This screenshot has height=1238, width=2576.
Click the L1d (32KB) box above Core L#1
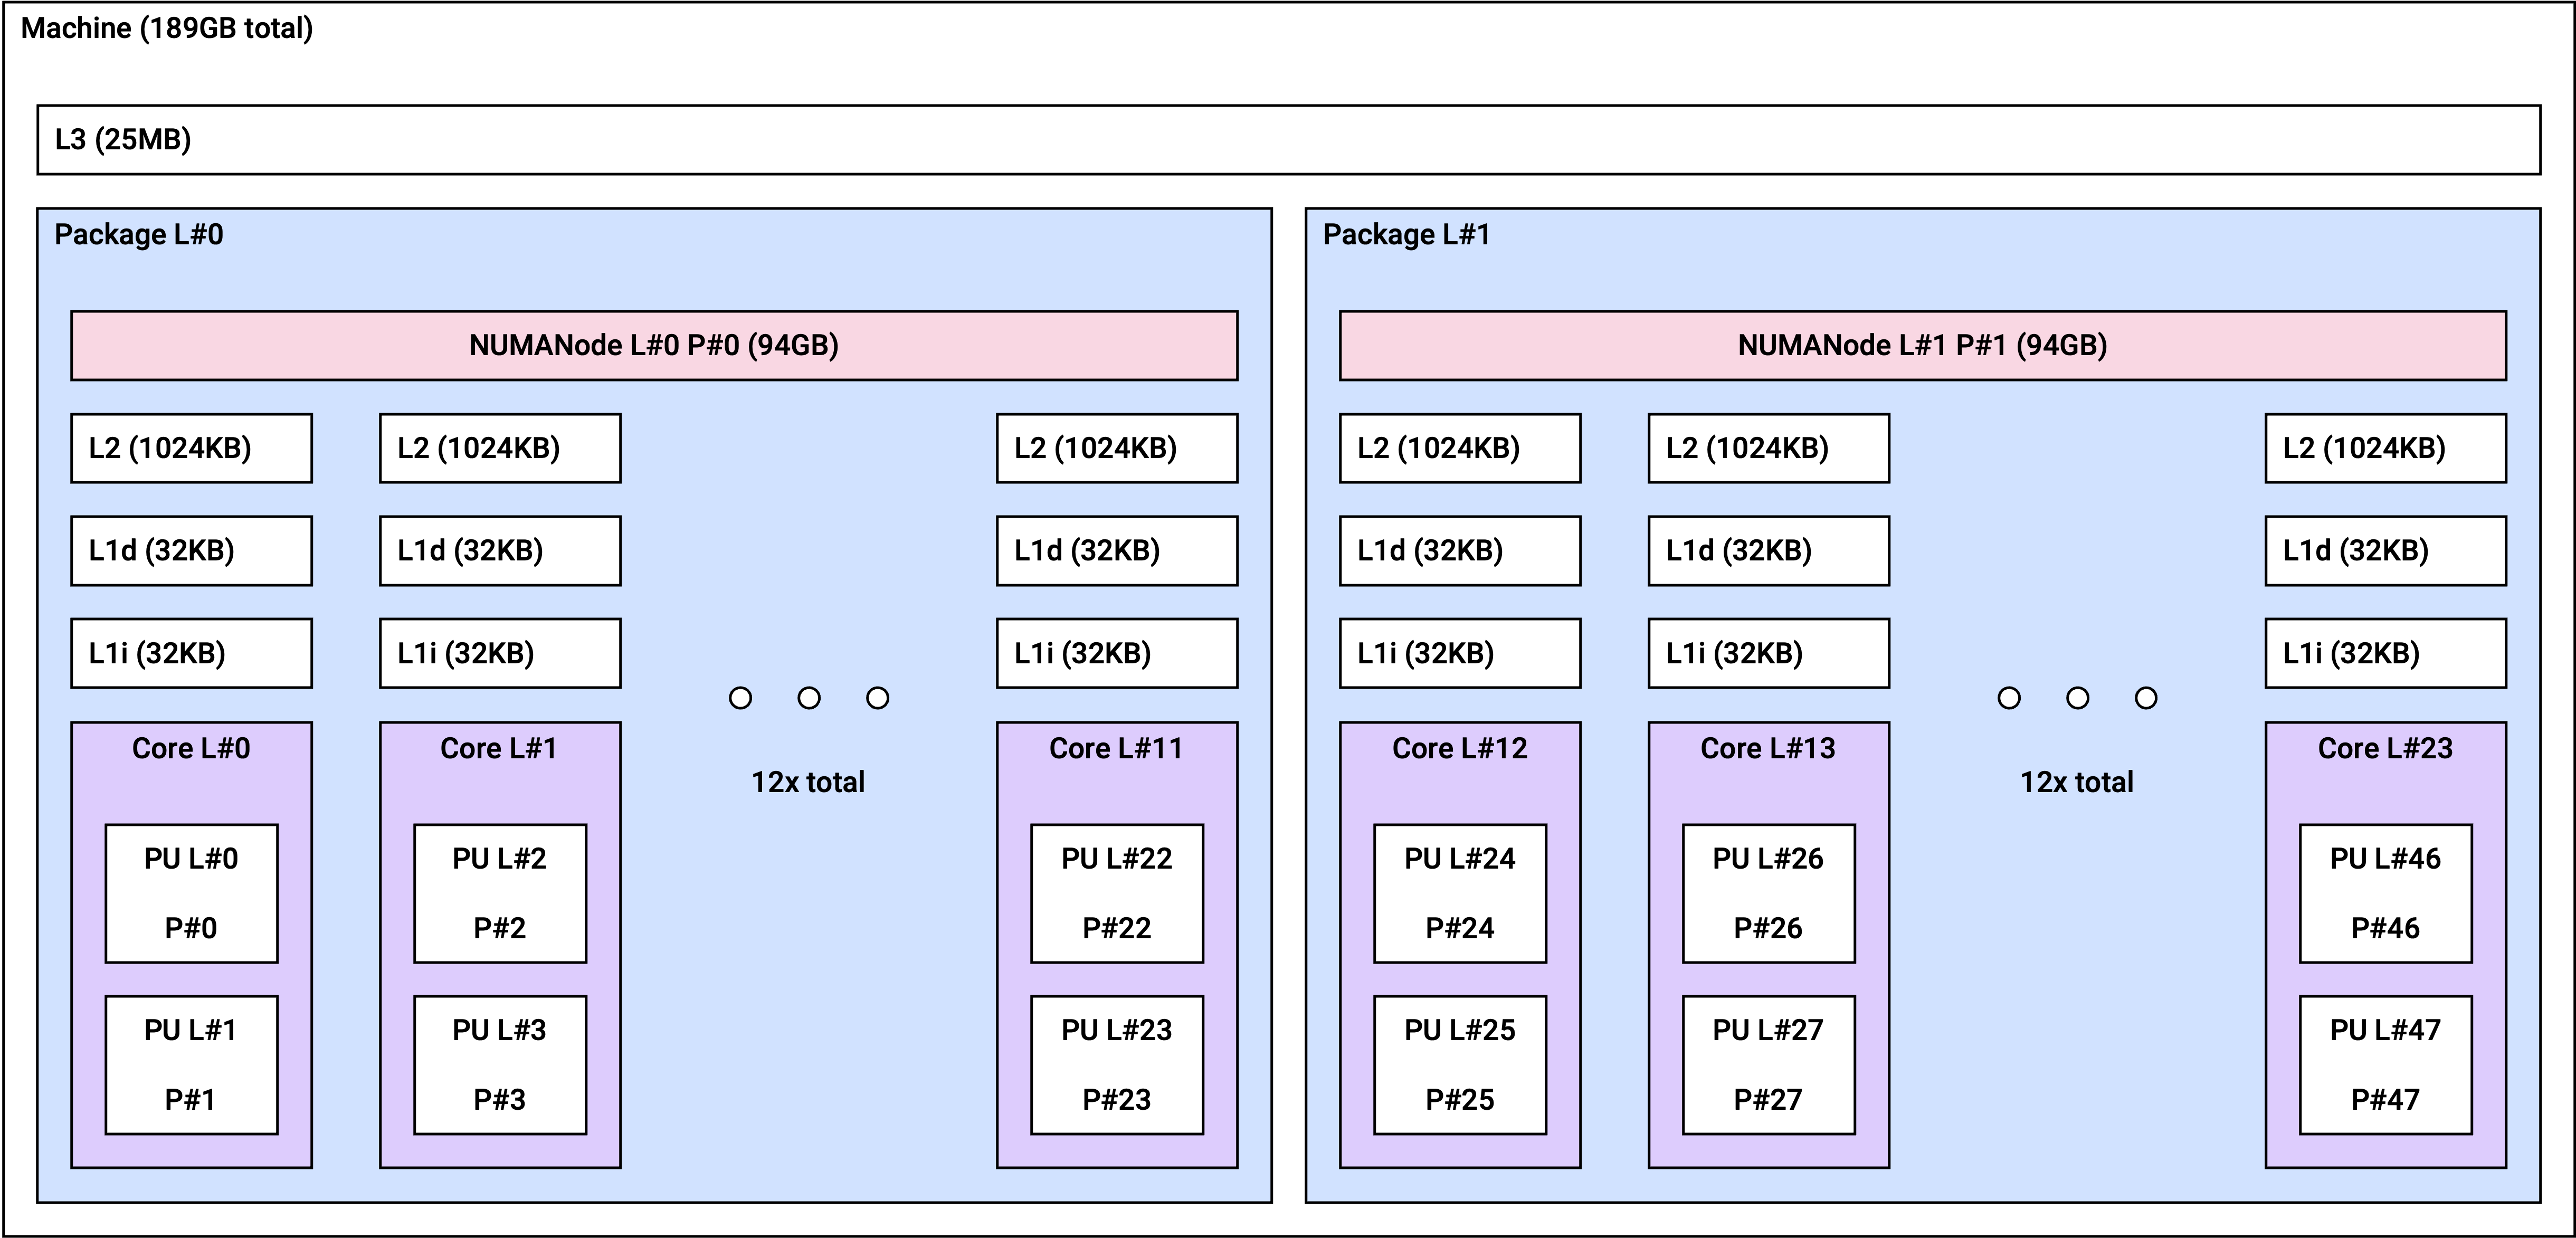coord(500,551)
